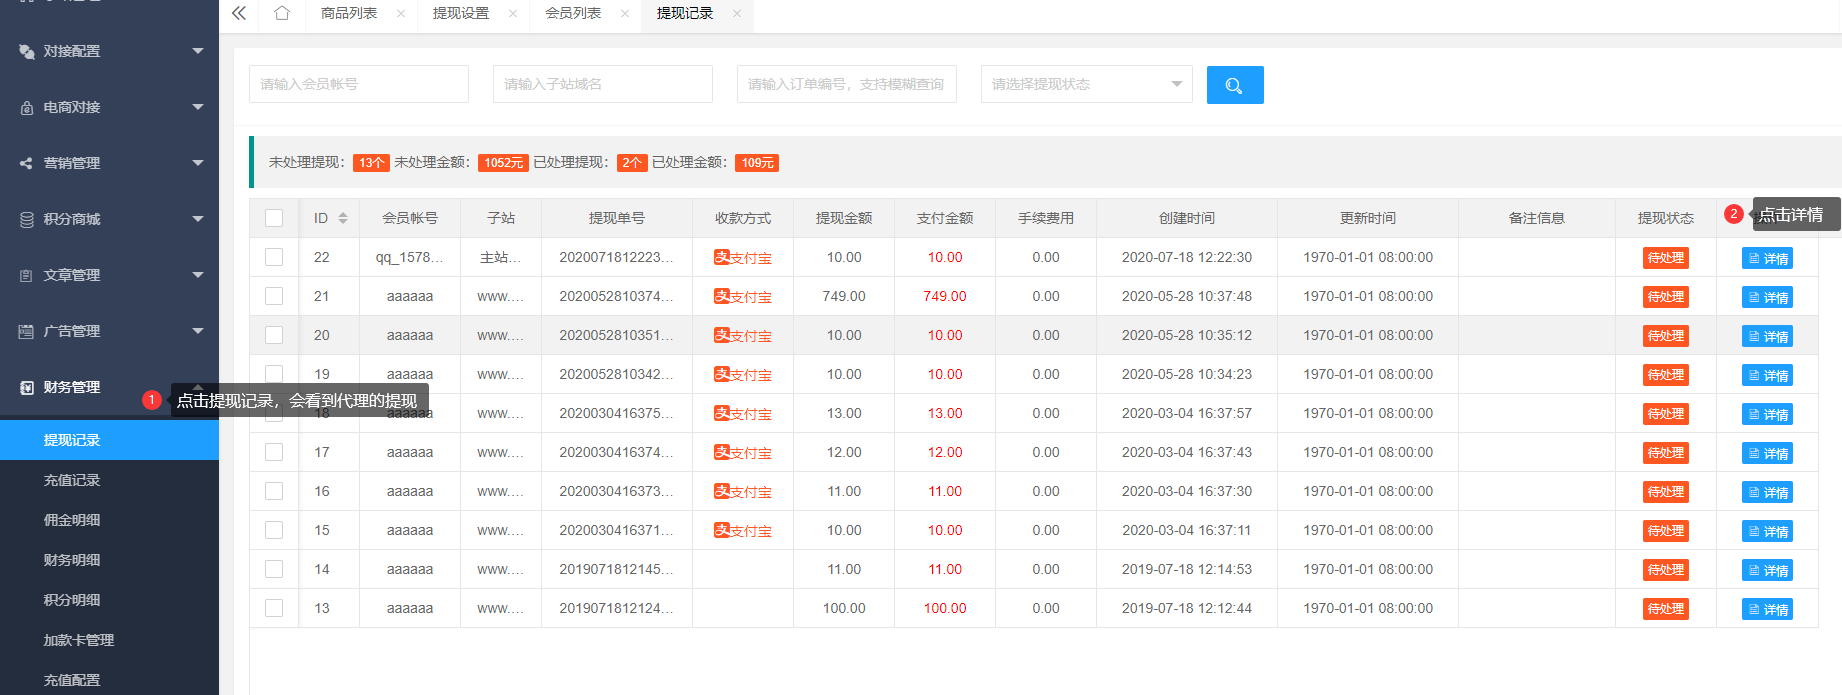Close the 商品列表 tab
The width and height of the screenshot is (1842, 695).
point(401,13)
